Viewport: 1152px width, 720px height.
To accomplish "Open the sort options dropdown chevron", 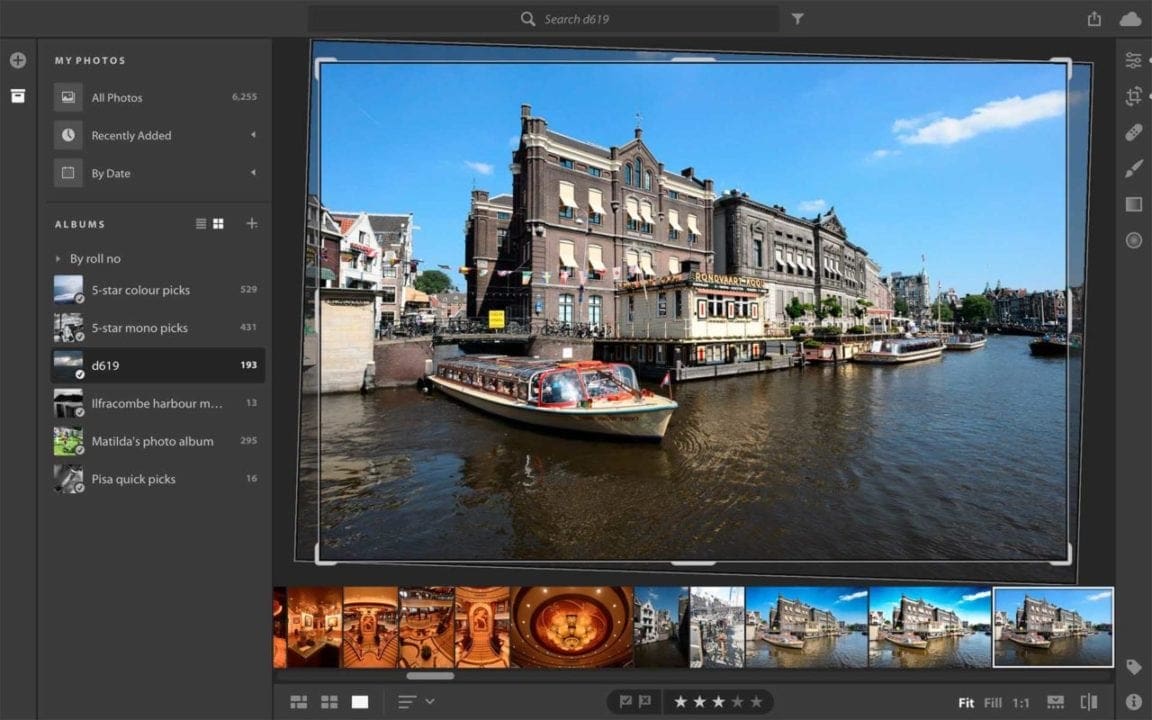I will (430, 702).
